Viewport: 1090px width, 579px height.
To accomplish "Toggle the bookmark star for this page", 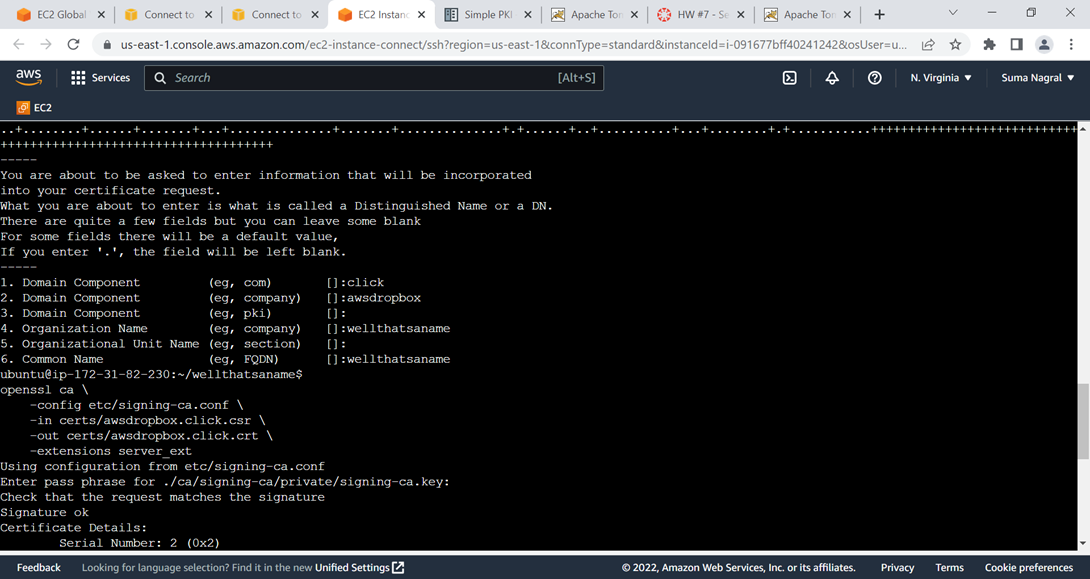I will pos(955,45).
